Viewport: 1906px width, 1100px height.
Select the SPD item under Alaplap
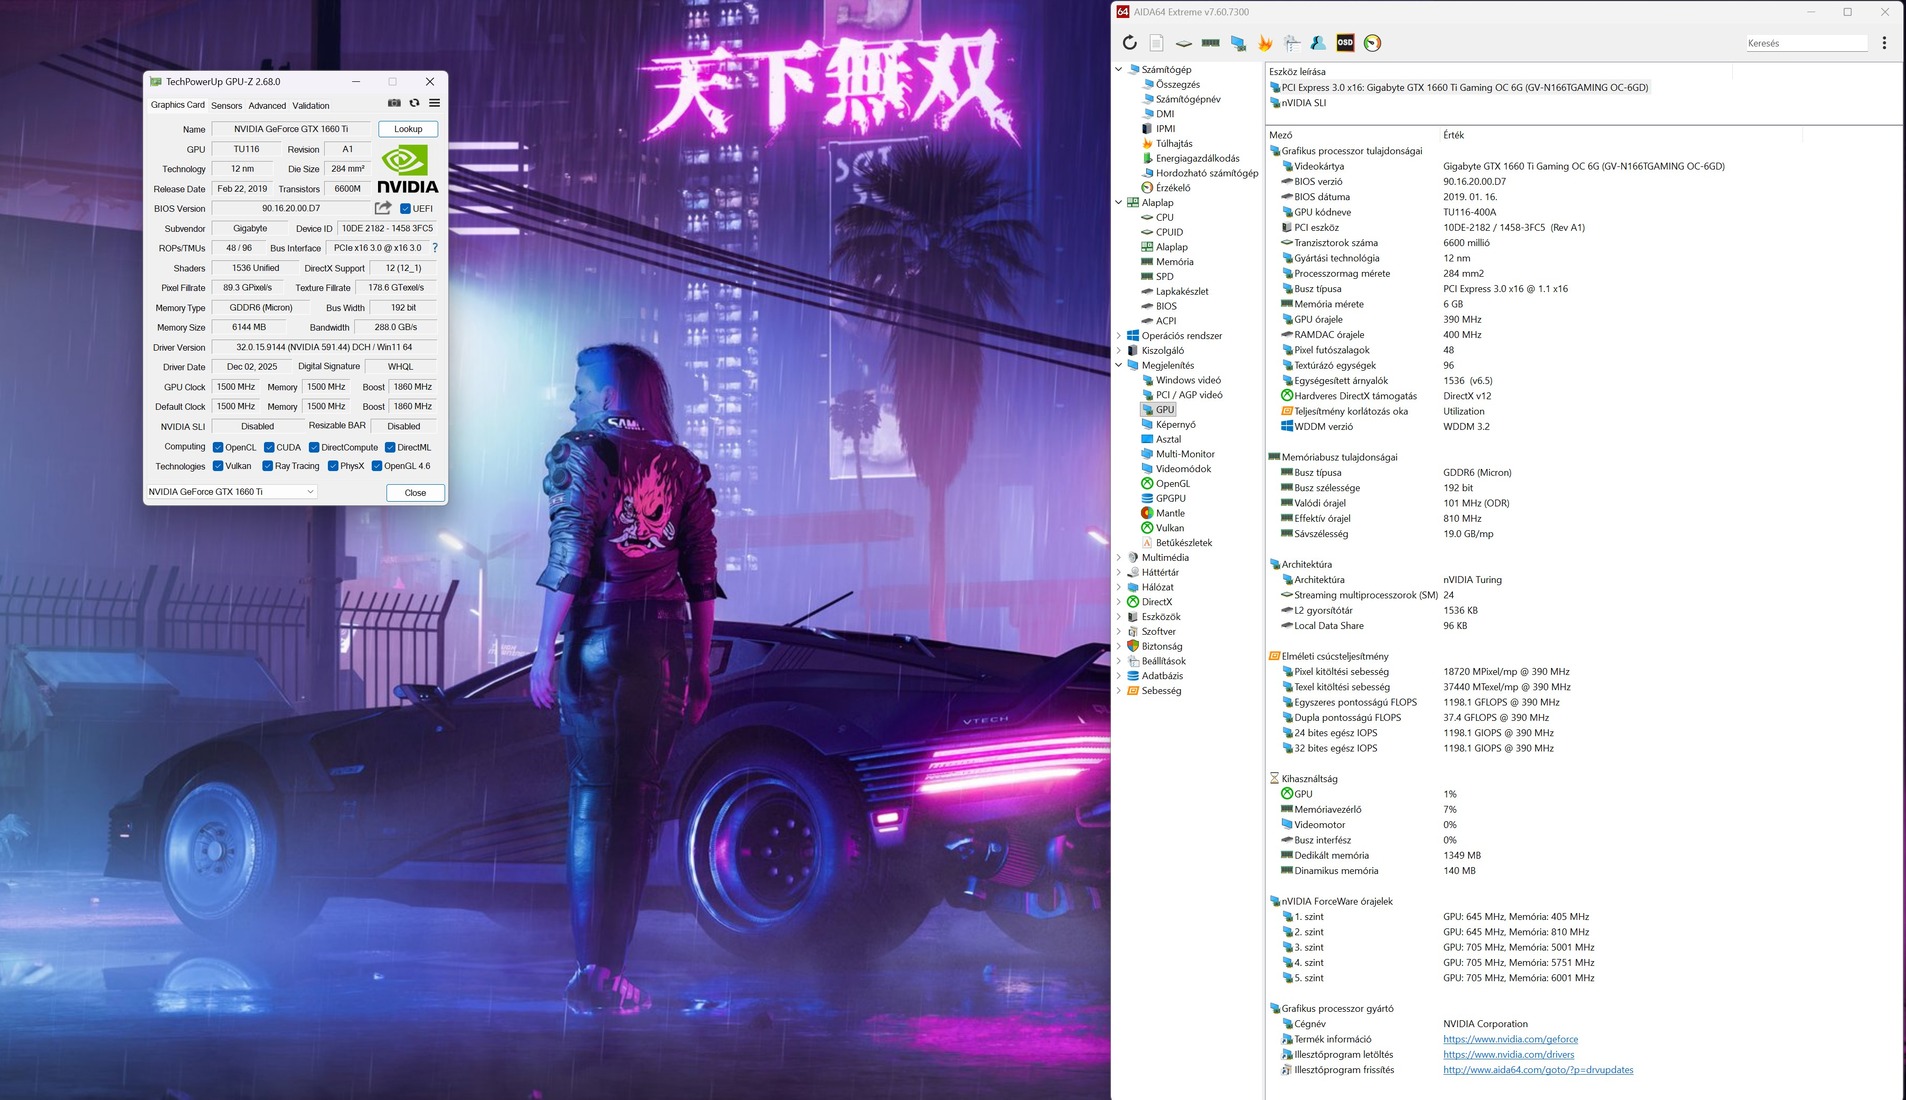tap(1158, 277)
